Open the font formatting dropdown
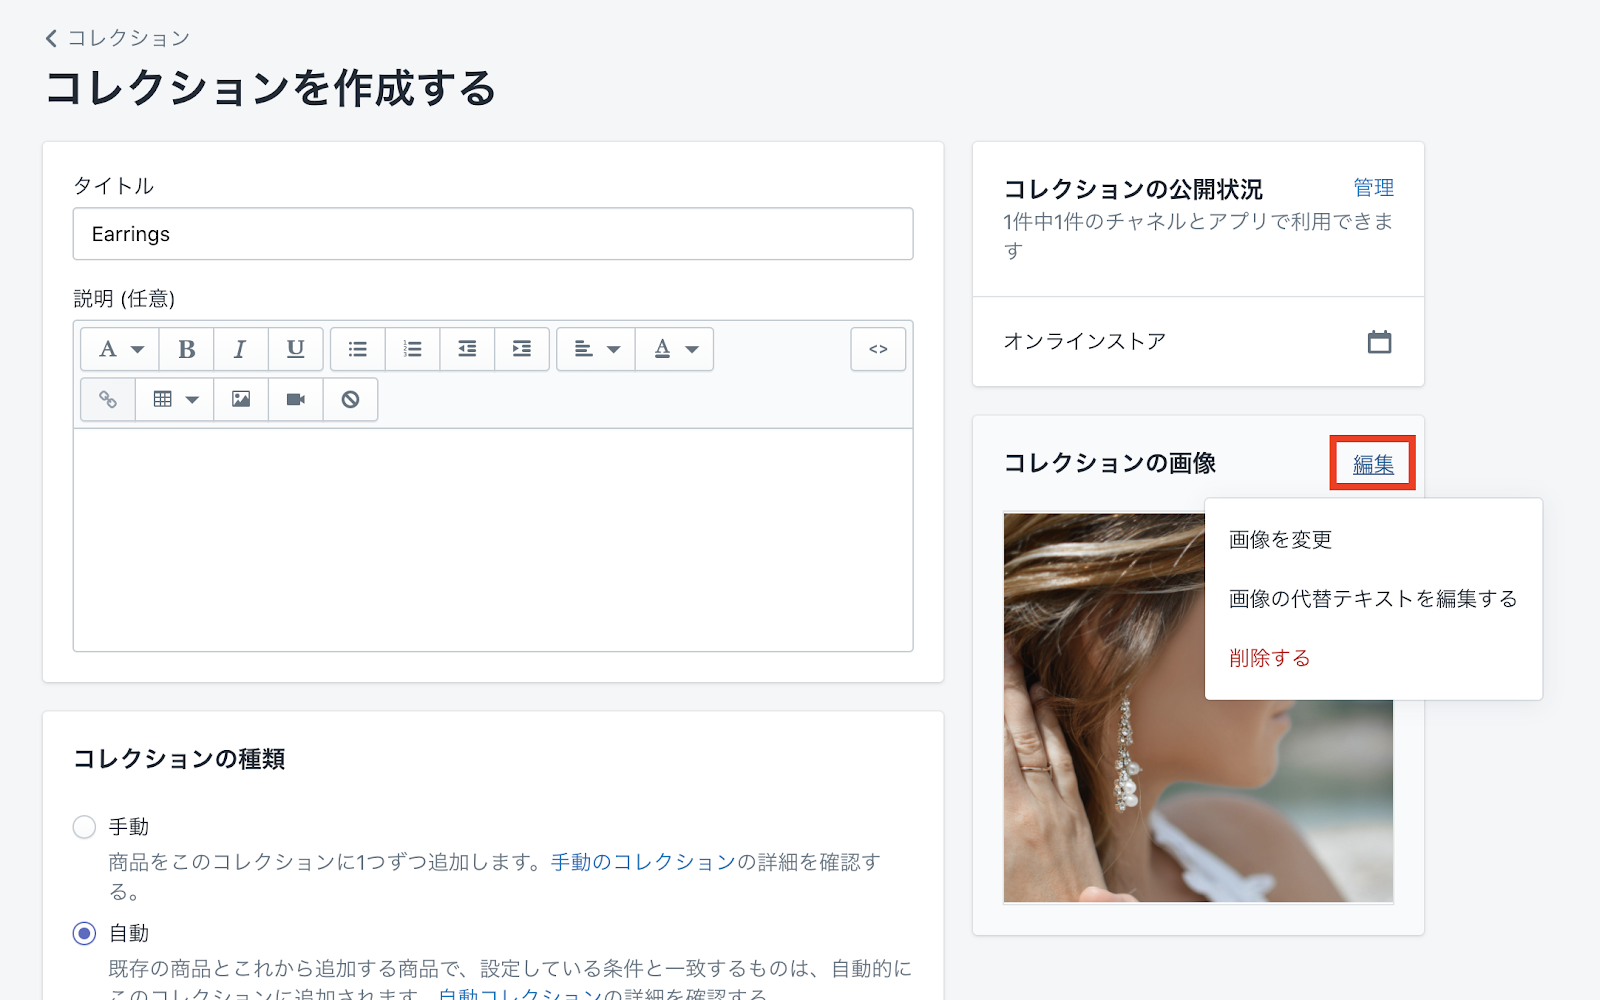The width and height of the screenshot is (1600, 1000). [x=120, y=349]
